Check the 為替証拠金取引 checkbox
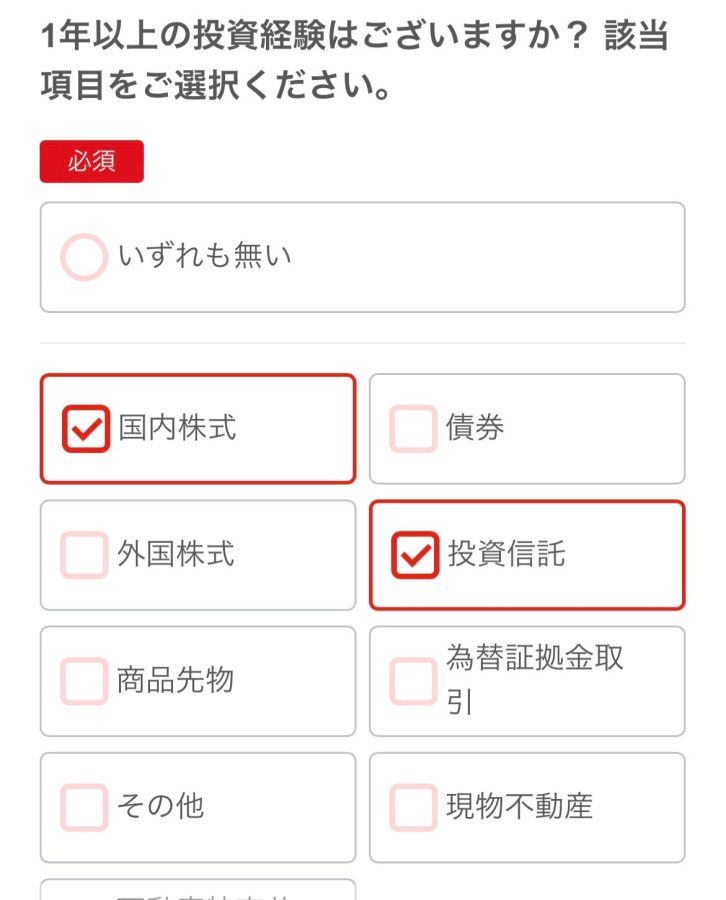The width and height of the screenshot is (726, 900). pyautogui.click(x=413, y=681)
